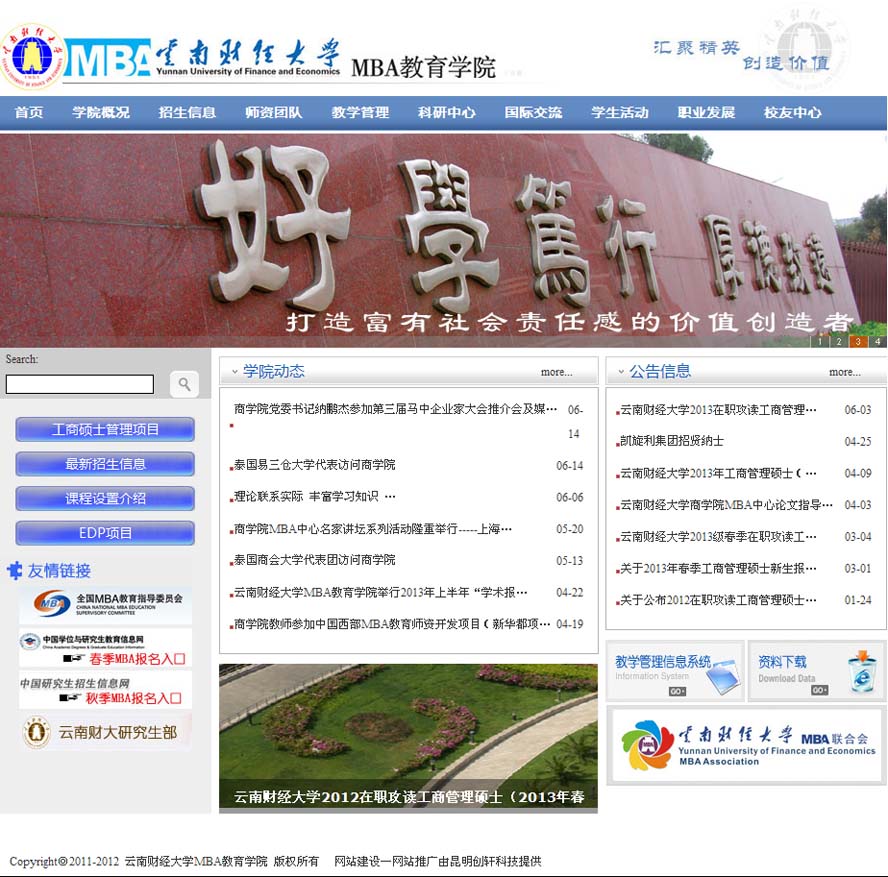Open news 理论联系实际 丰富学习知识
This screenshot has width=888, height=877.
click(315, 497)
